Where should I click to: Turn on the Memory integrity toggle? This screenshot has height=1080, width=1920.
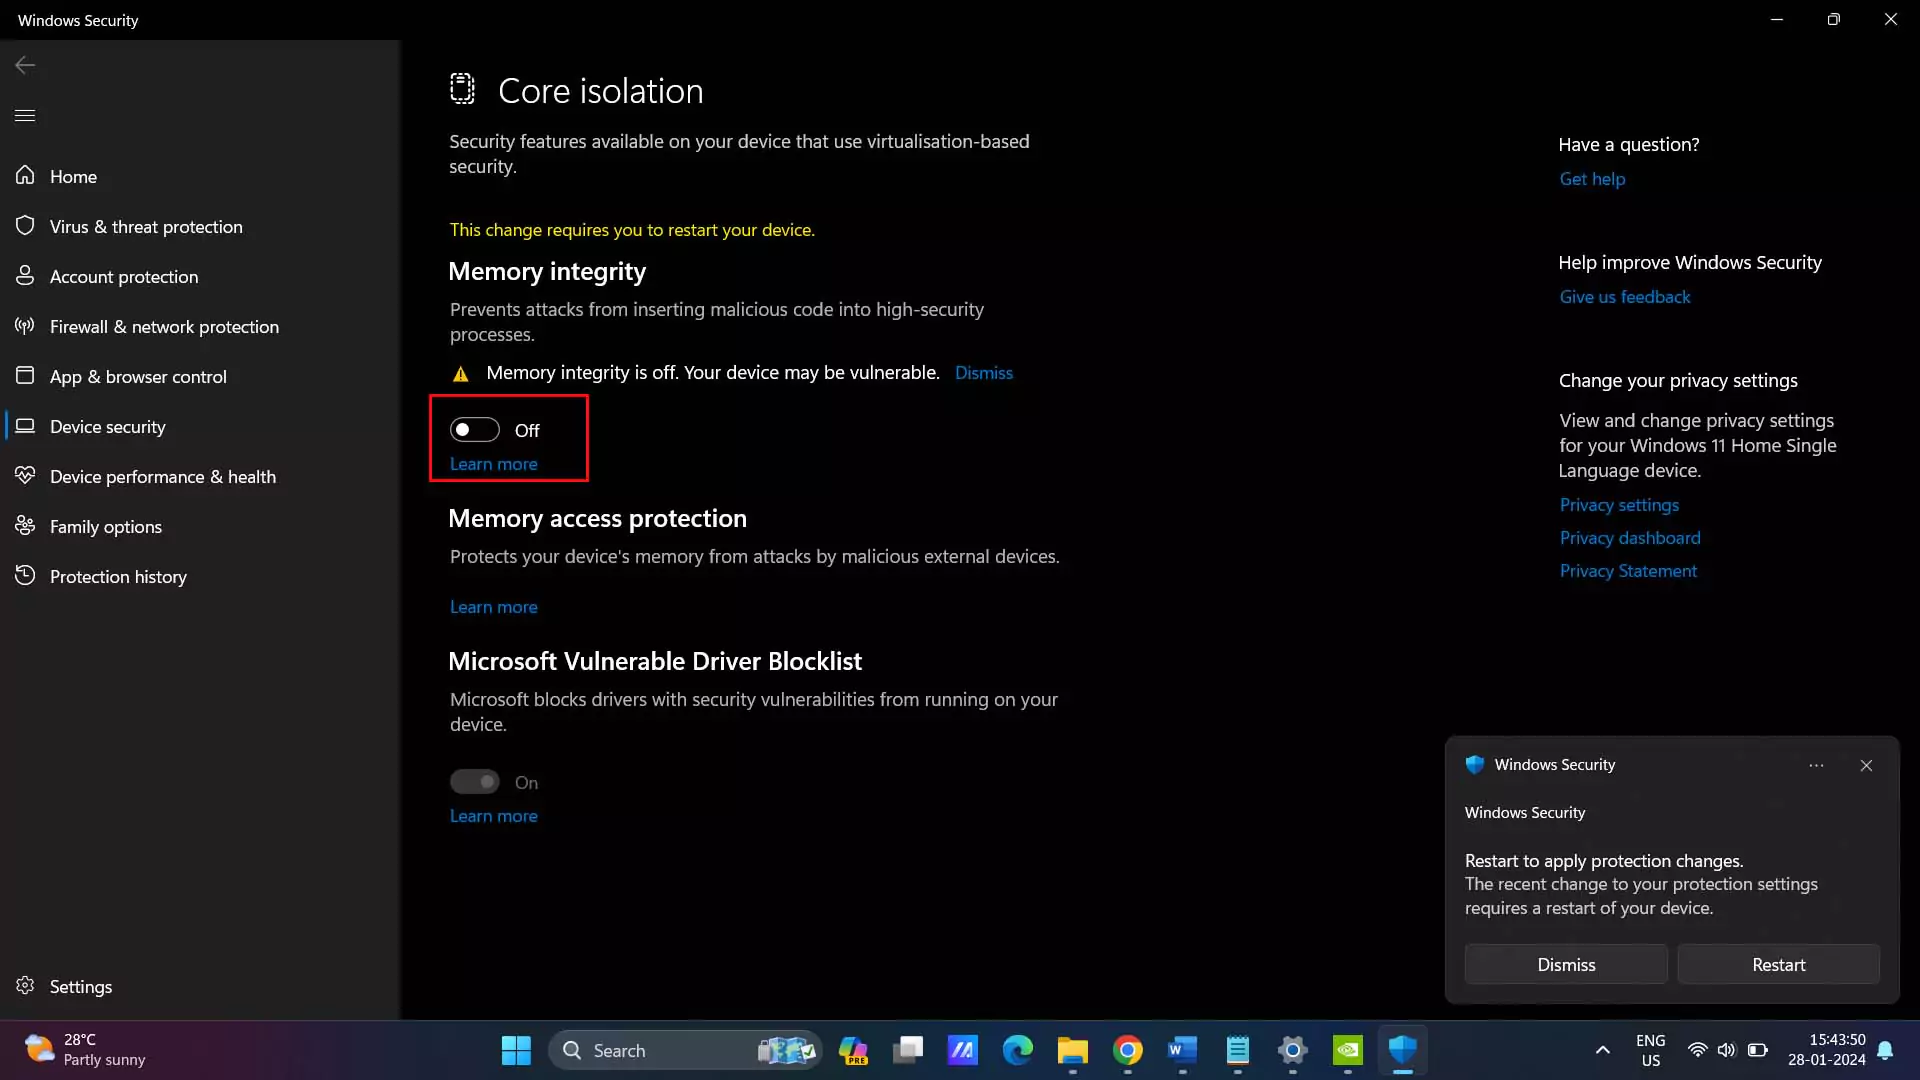click(474, 430)
